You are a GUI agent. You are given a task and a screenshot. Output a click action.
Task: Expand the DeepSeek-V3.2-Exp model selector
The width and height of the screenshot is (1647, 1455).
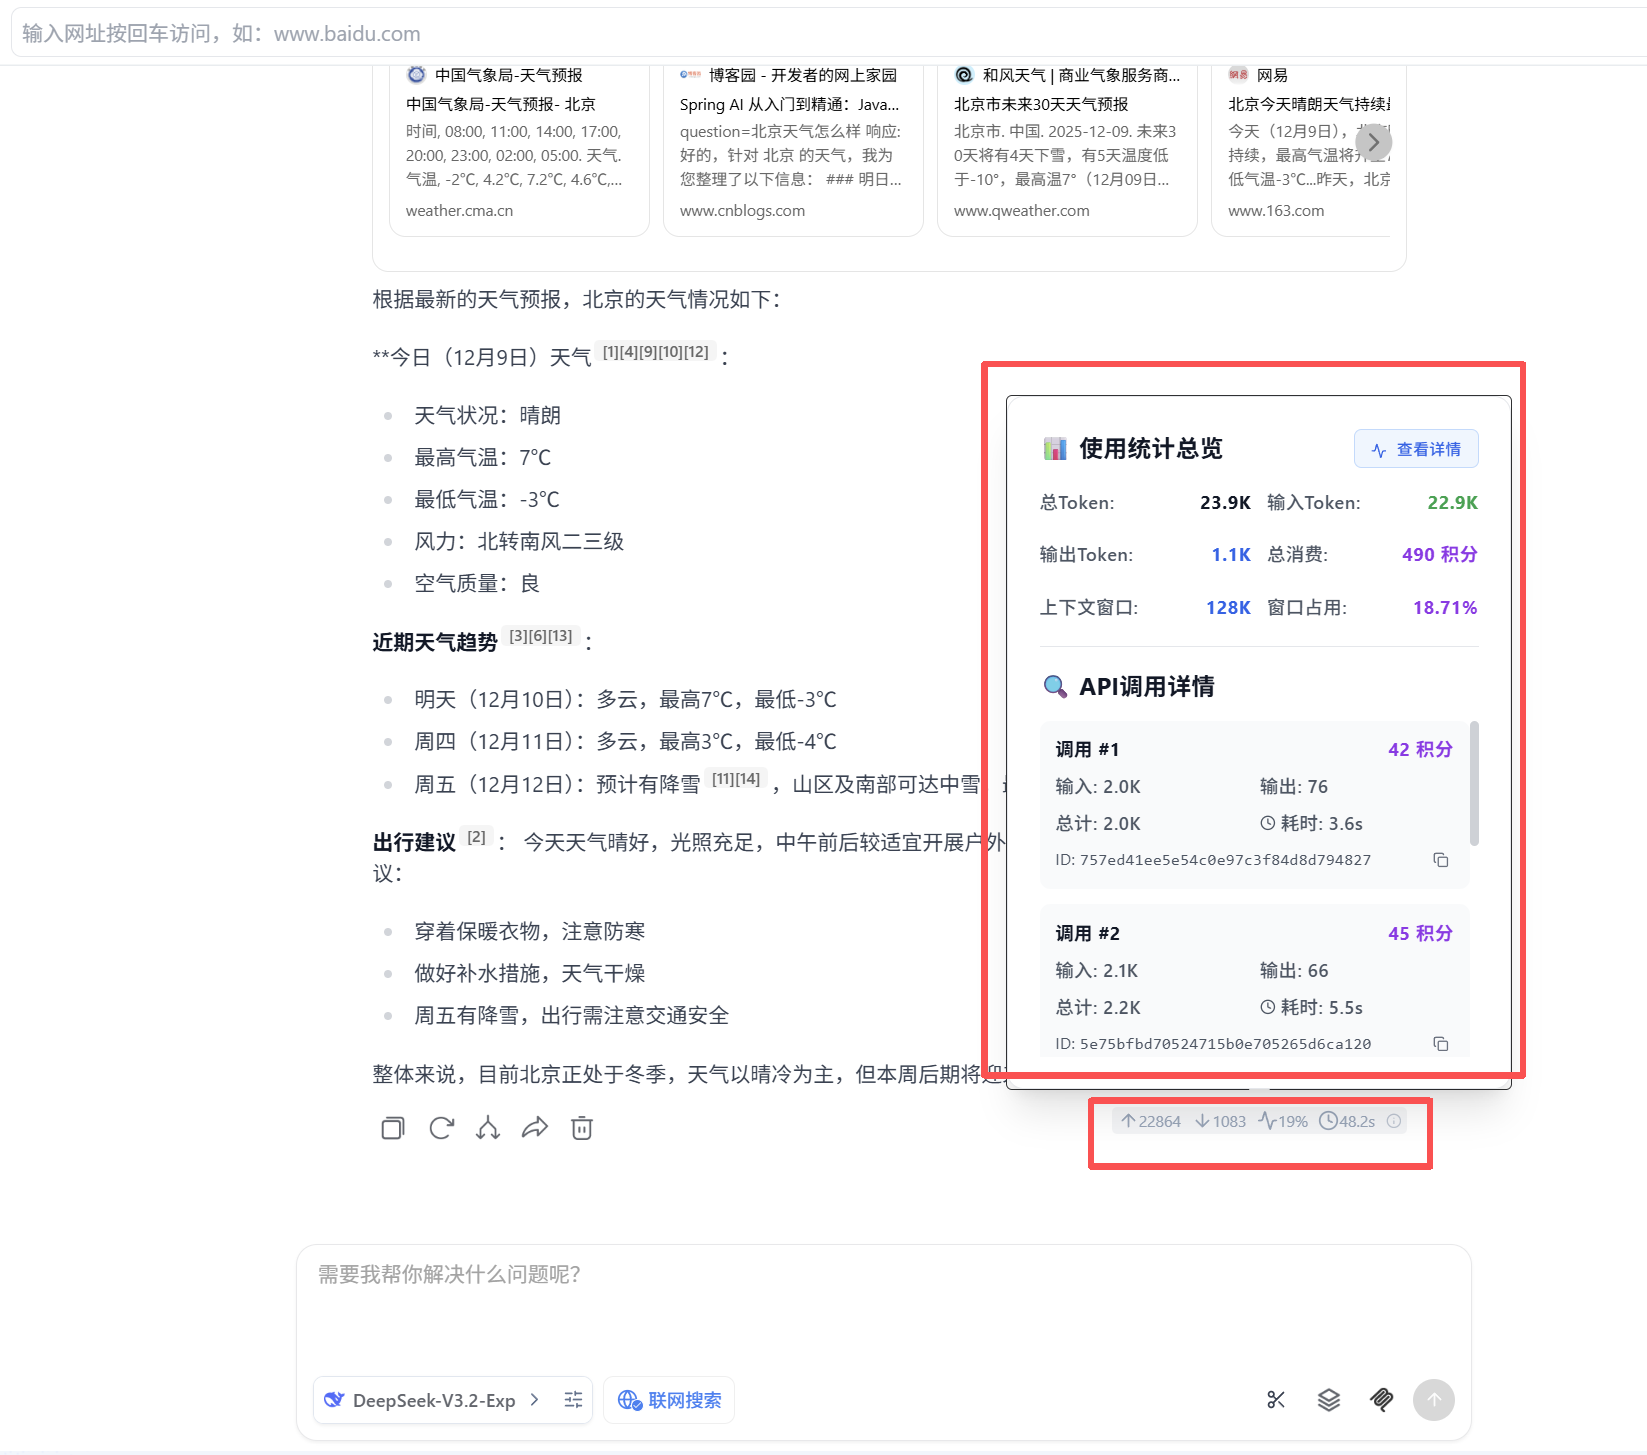click(435, 1400)
